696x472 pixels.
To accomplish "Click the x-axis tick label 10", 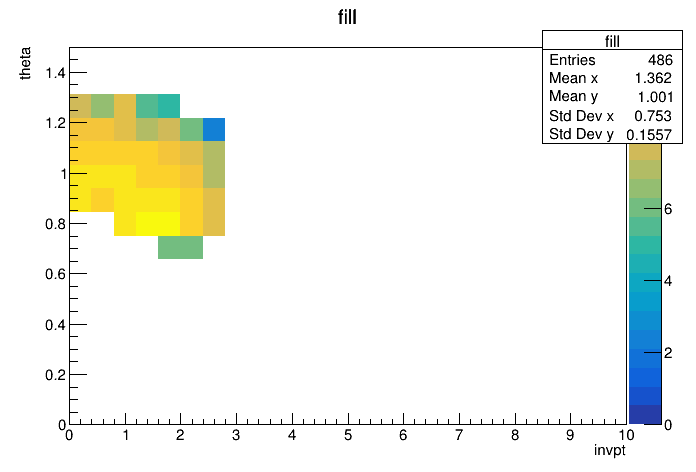I will point(626,435).
